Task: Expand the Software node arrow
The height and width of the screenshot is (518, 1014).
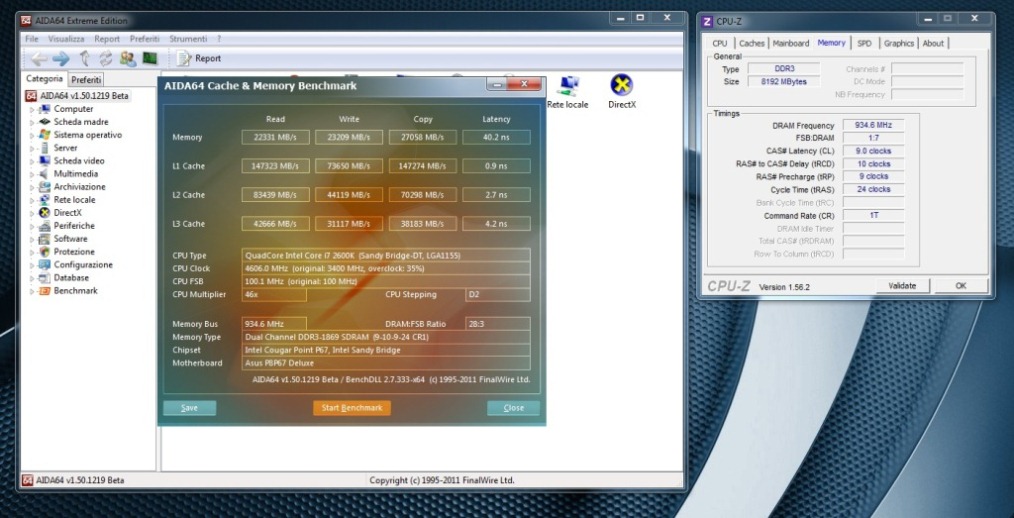Action: click(x=32, y=239)
